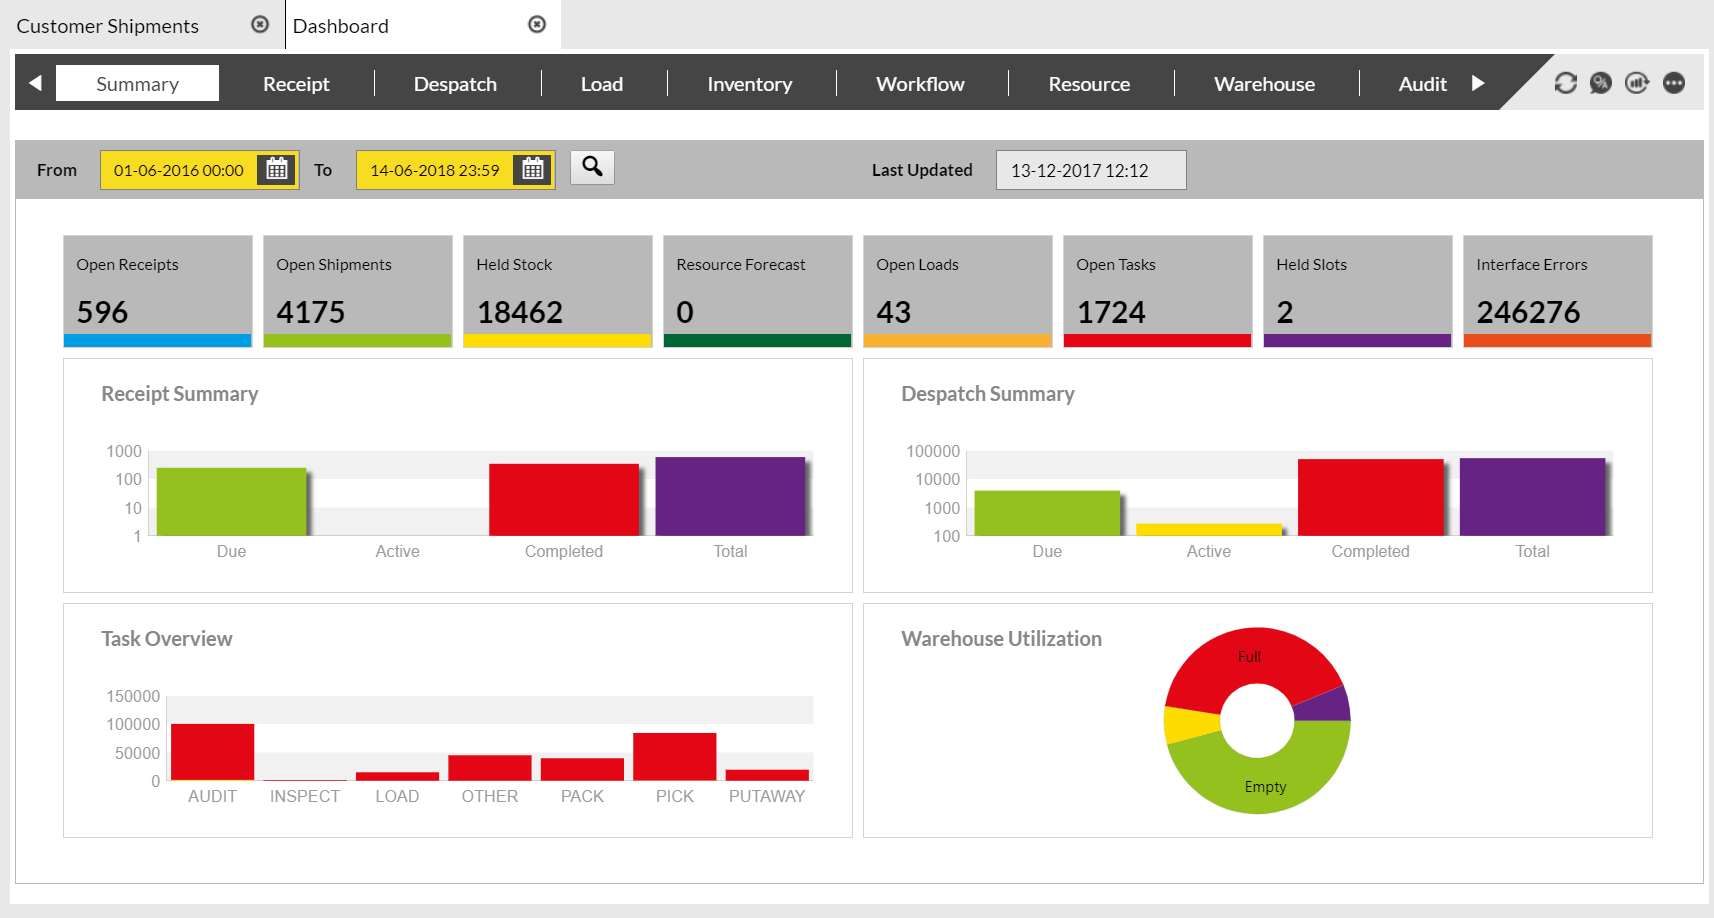Click the Interface Errors tile
1714x918 pixels.
(1557, 291)
